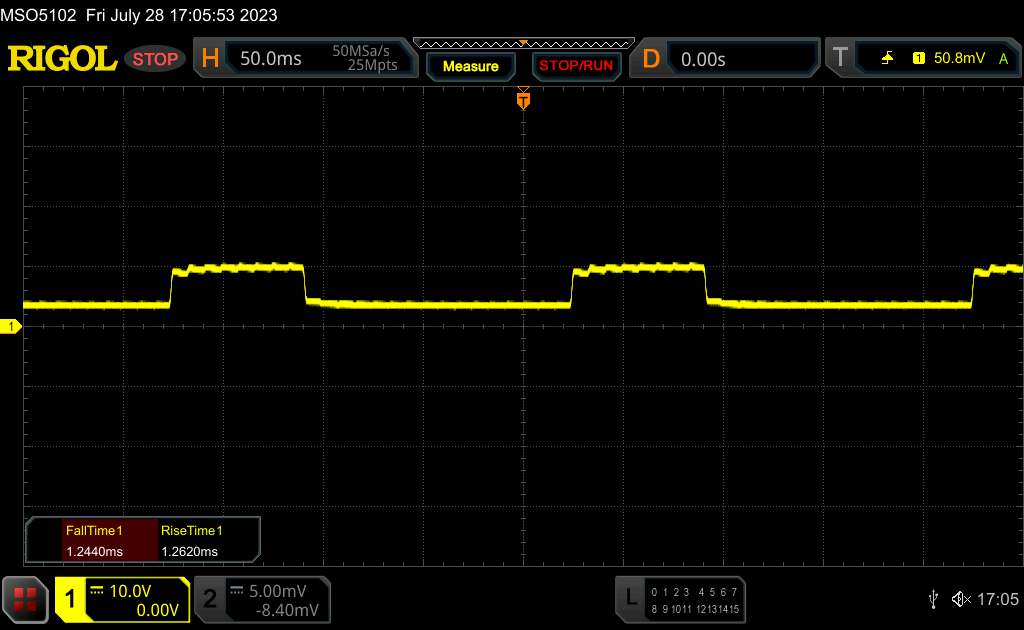
Task: Click the orange trigger position T marker
Action: [x=523, y=100]
